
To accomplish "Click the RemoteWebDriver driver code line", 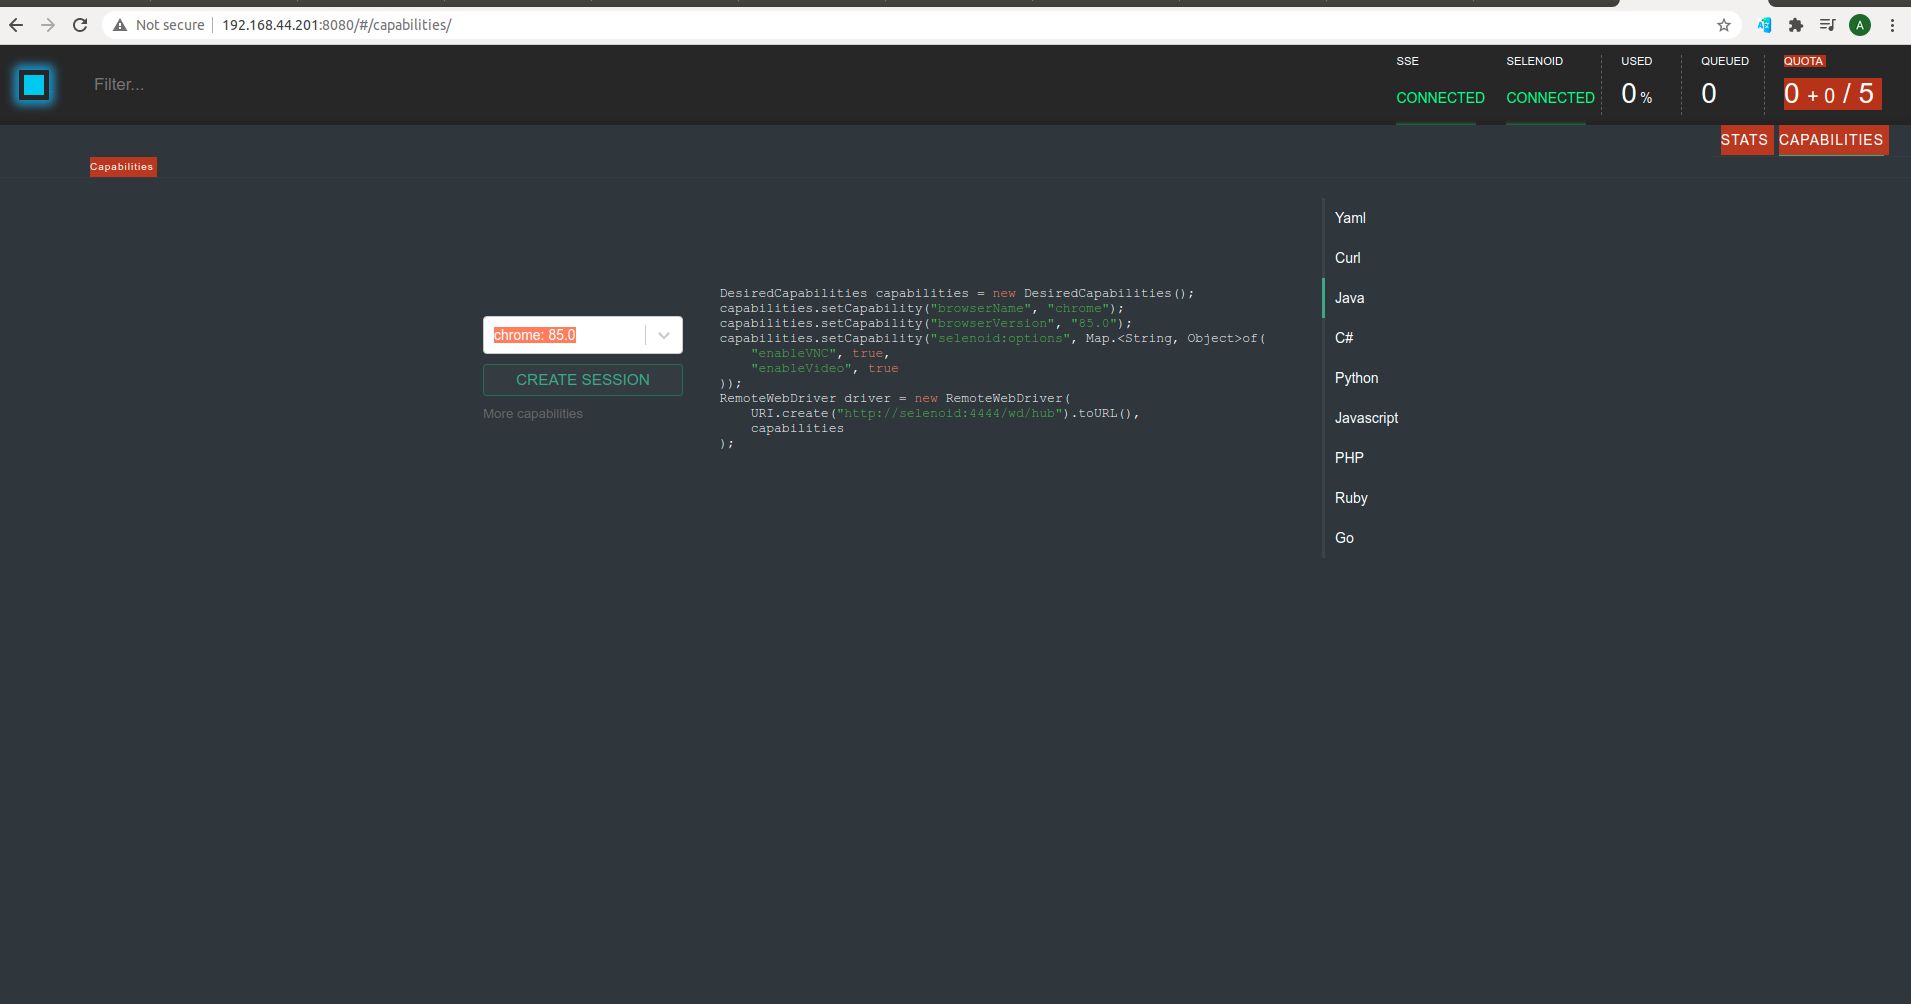I will (895, 399).
